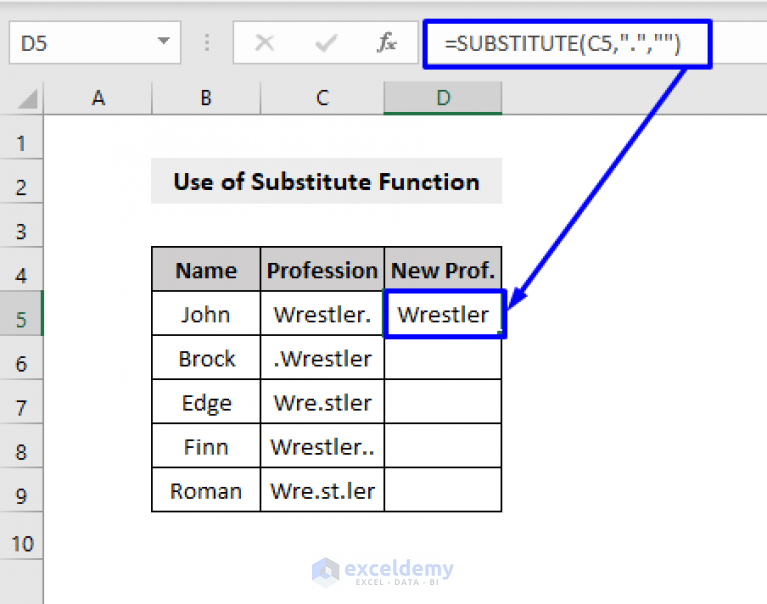
Task: Select row 10 header
Action: (21, 543)
